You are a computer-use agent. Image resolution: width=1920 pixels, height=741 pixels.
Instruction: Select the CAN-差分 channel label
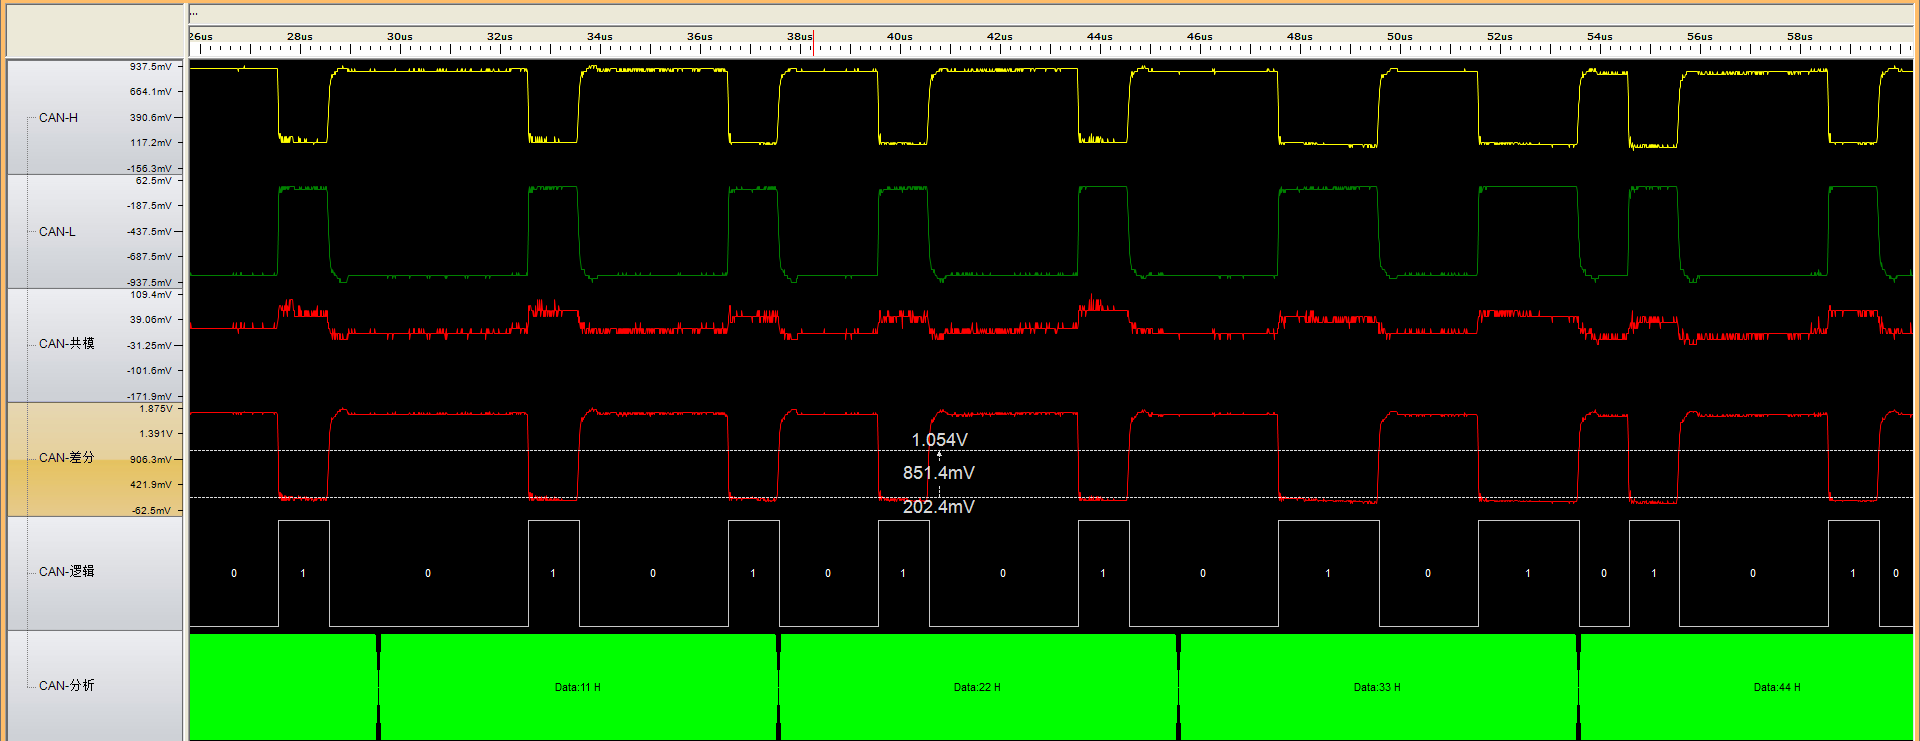66,458
